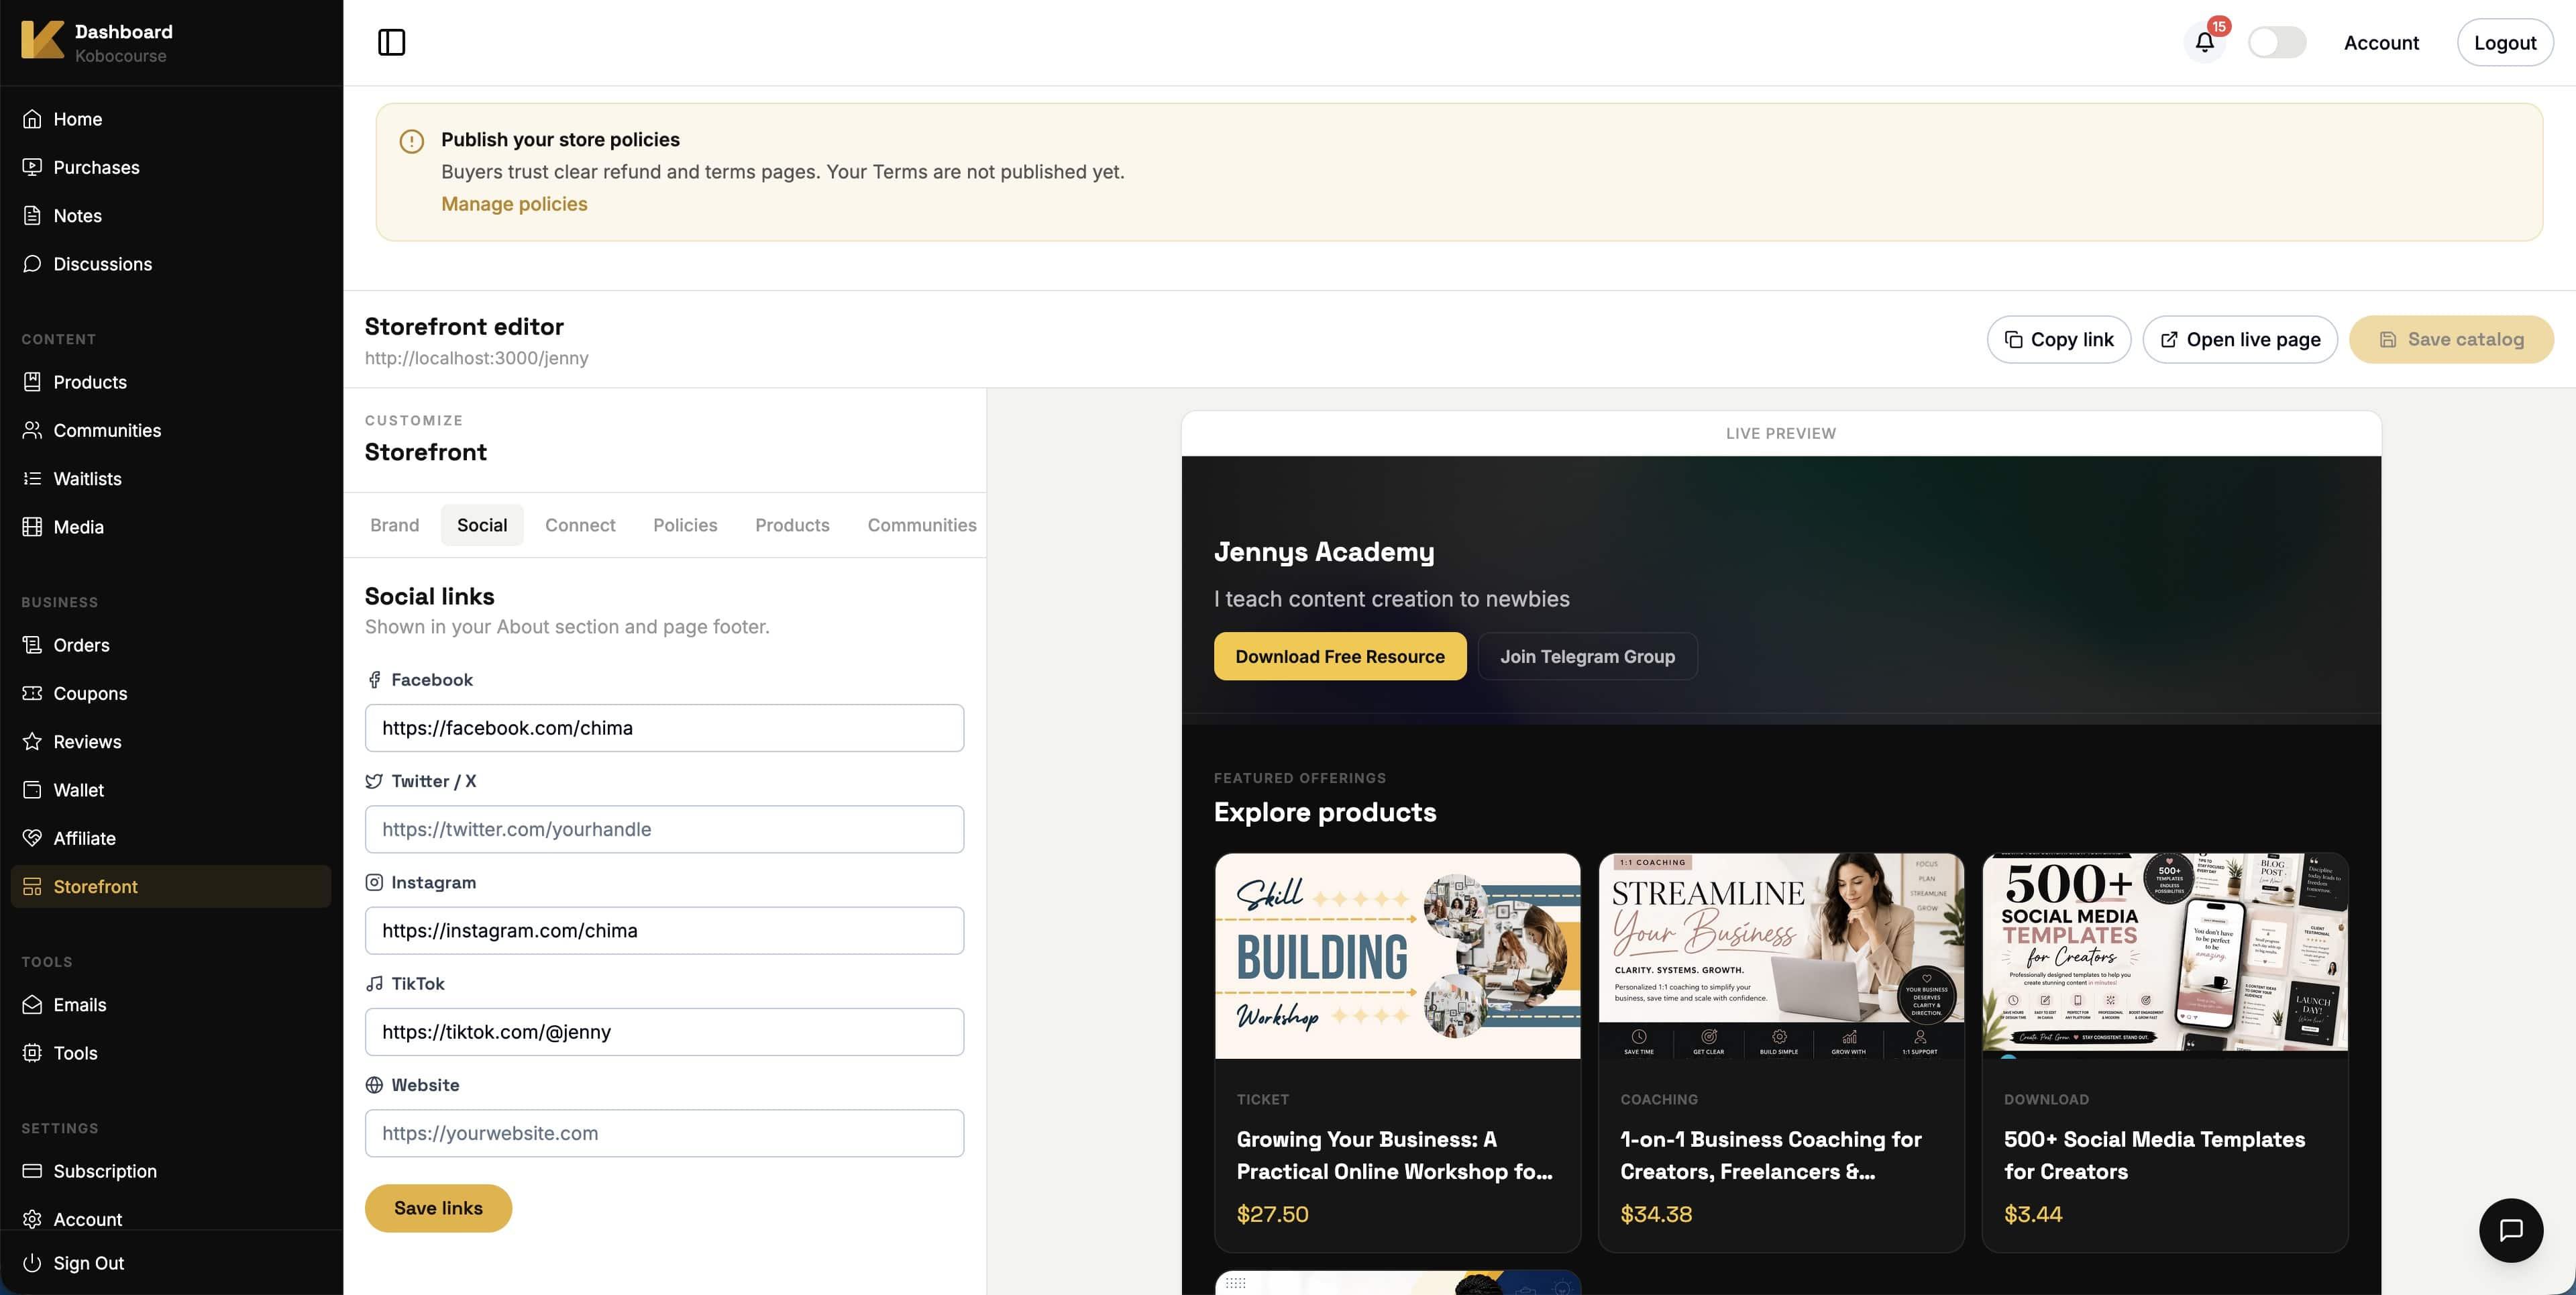Click the Jennys Academy heading
The width and height of the screenshot is (2576, 1295).
[x=1324, y=552]
